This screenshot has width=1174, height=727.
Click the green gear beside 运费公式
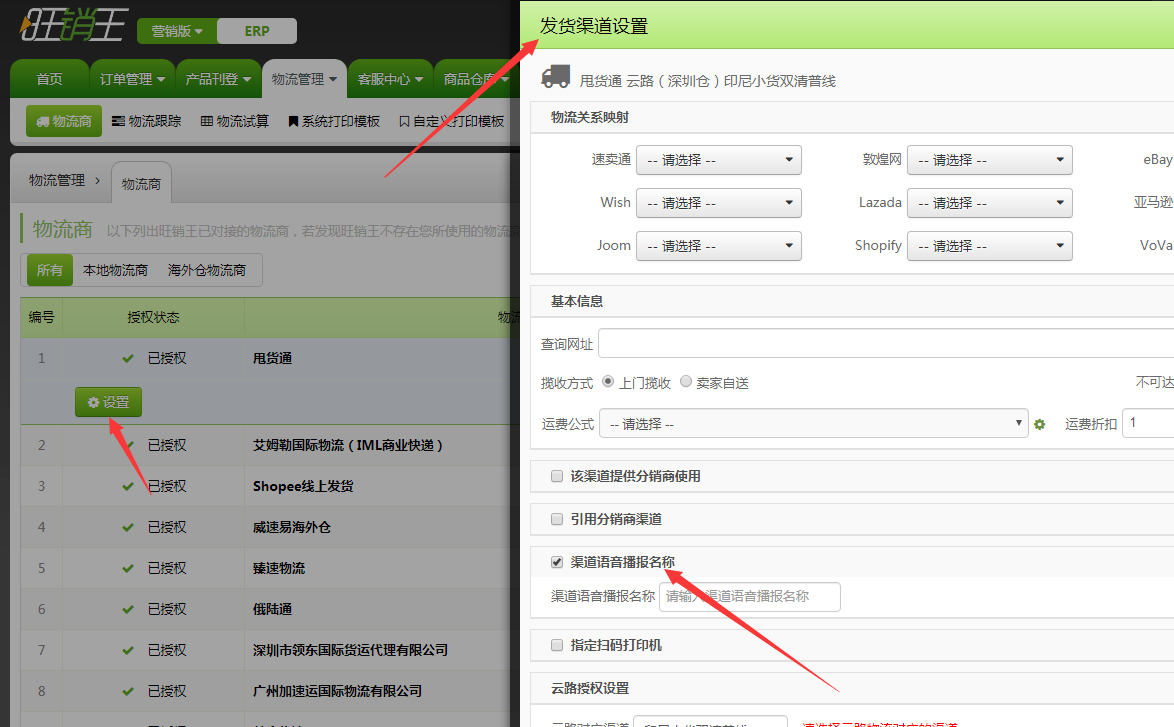click(1039, 425)
